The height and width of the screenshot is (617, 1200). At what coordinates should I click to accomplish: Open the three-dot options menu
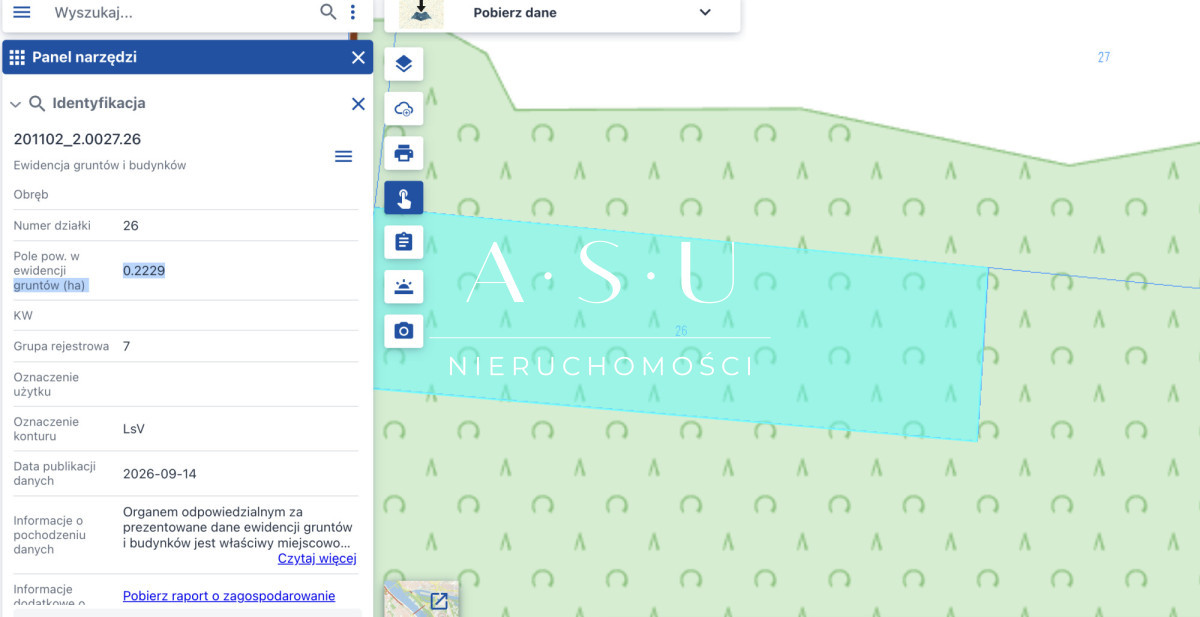pos(353,12)
